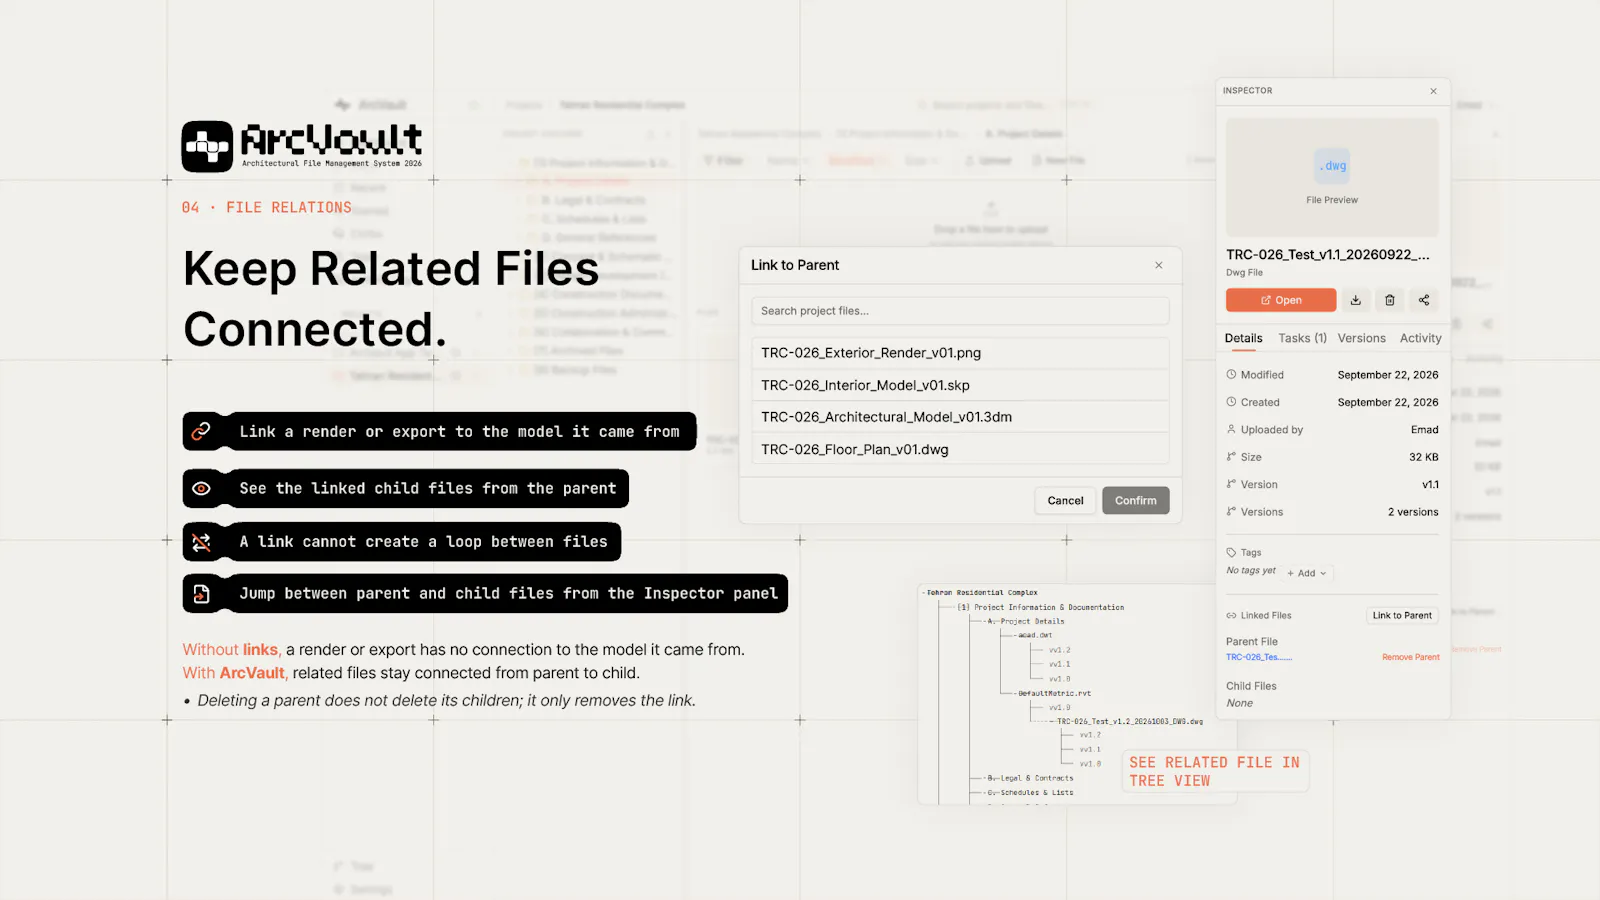Select TRC-026_Floor_Plan_v01.dwg in the list

(x=960, y=449)
